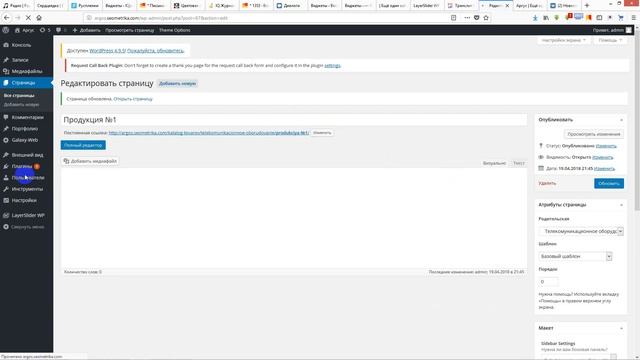Screen dimensions: 640x360
Task: Open the page actions three-dots menu
Action: tap(467, 18)
